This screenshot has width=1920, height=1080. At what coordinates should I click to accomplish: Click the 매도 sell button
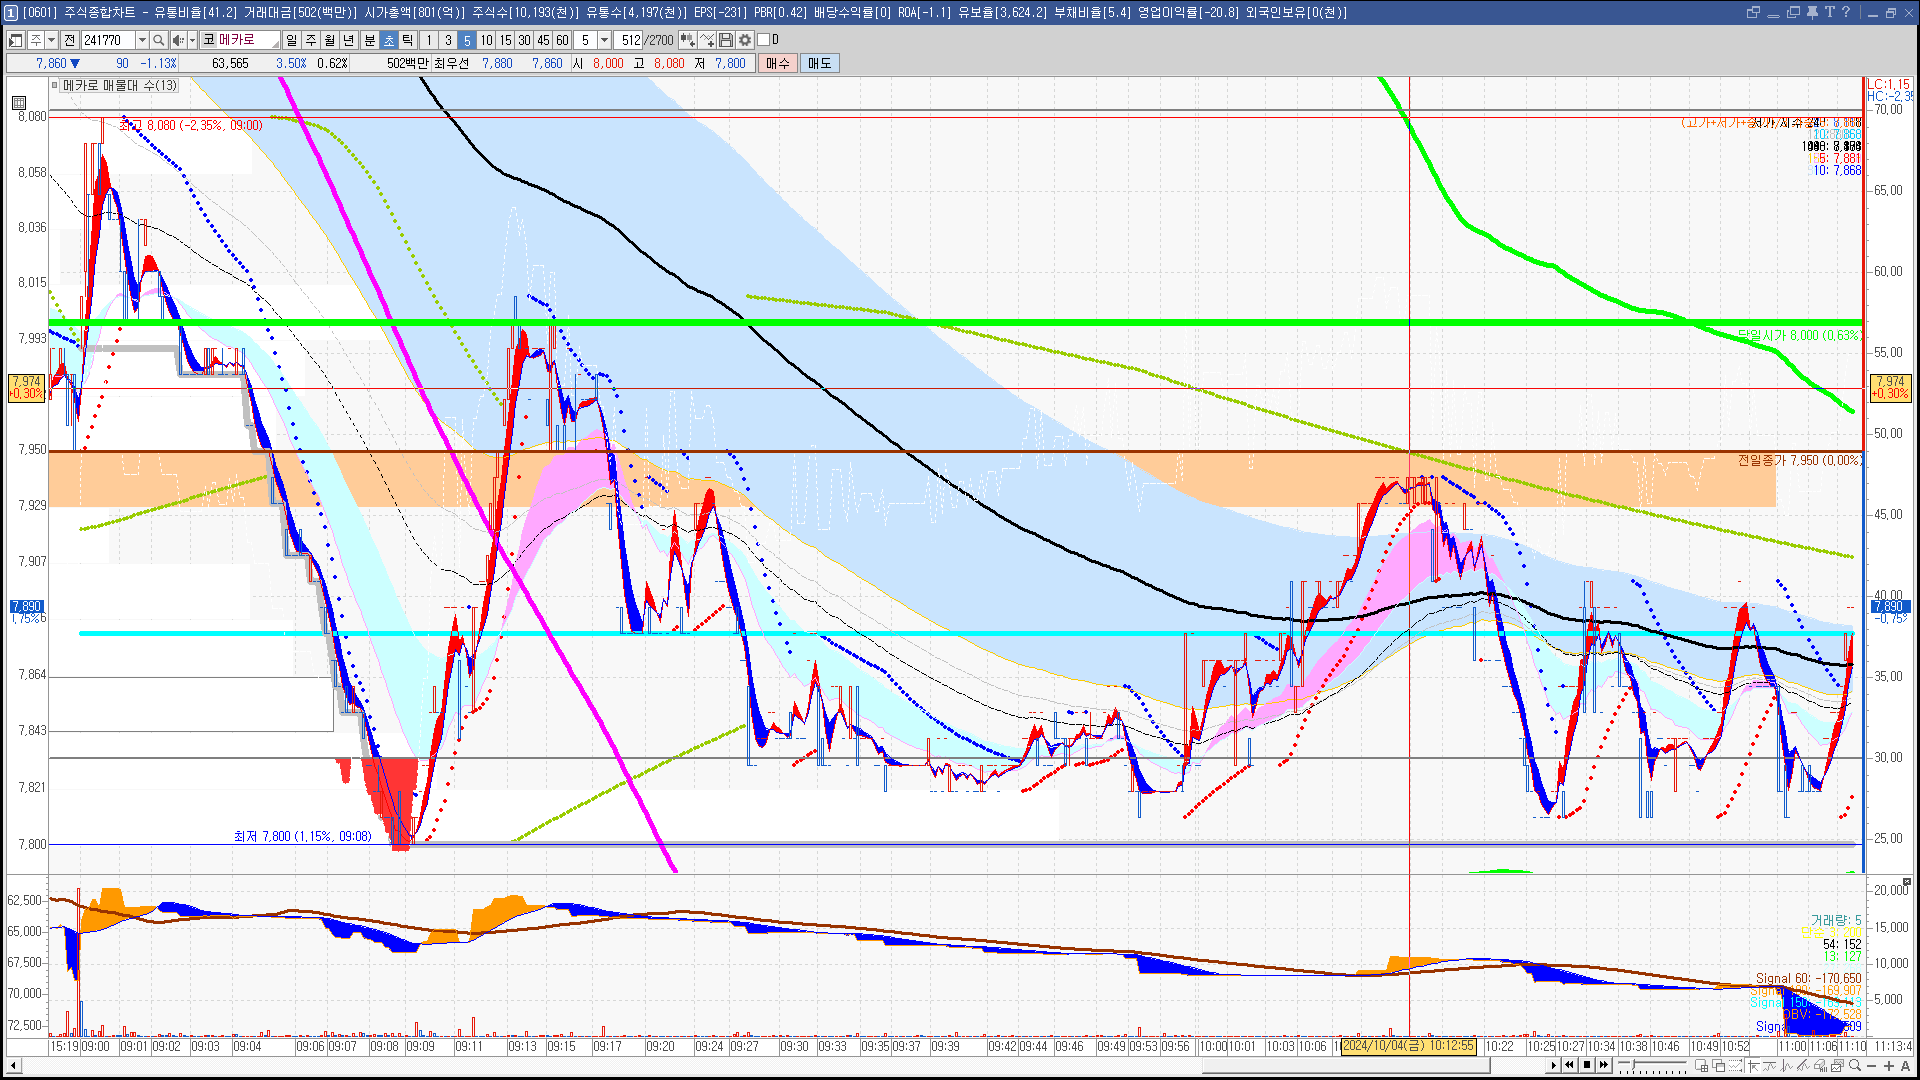(820, 63)
